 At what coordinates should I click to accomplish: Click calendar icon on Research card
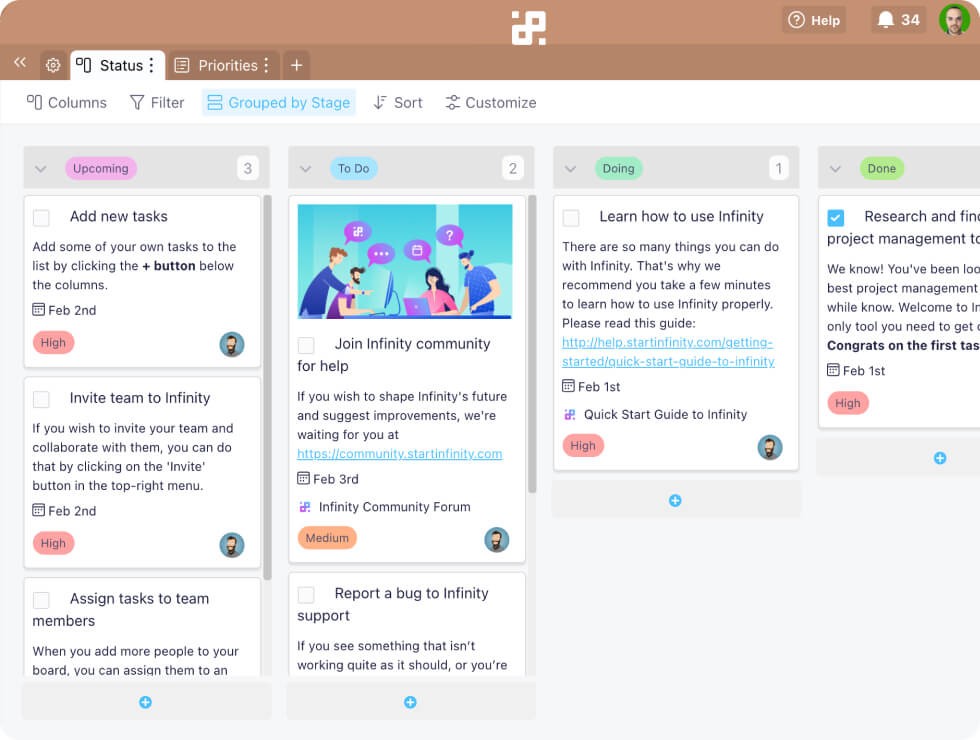[x=833, y=370]
